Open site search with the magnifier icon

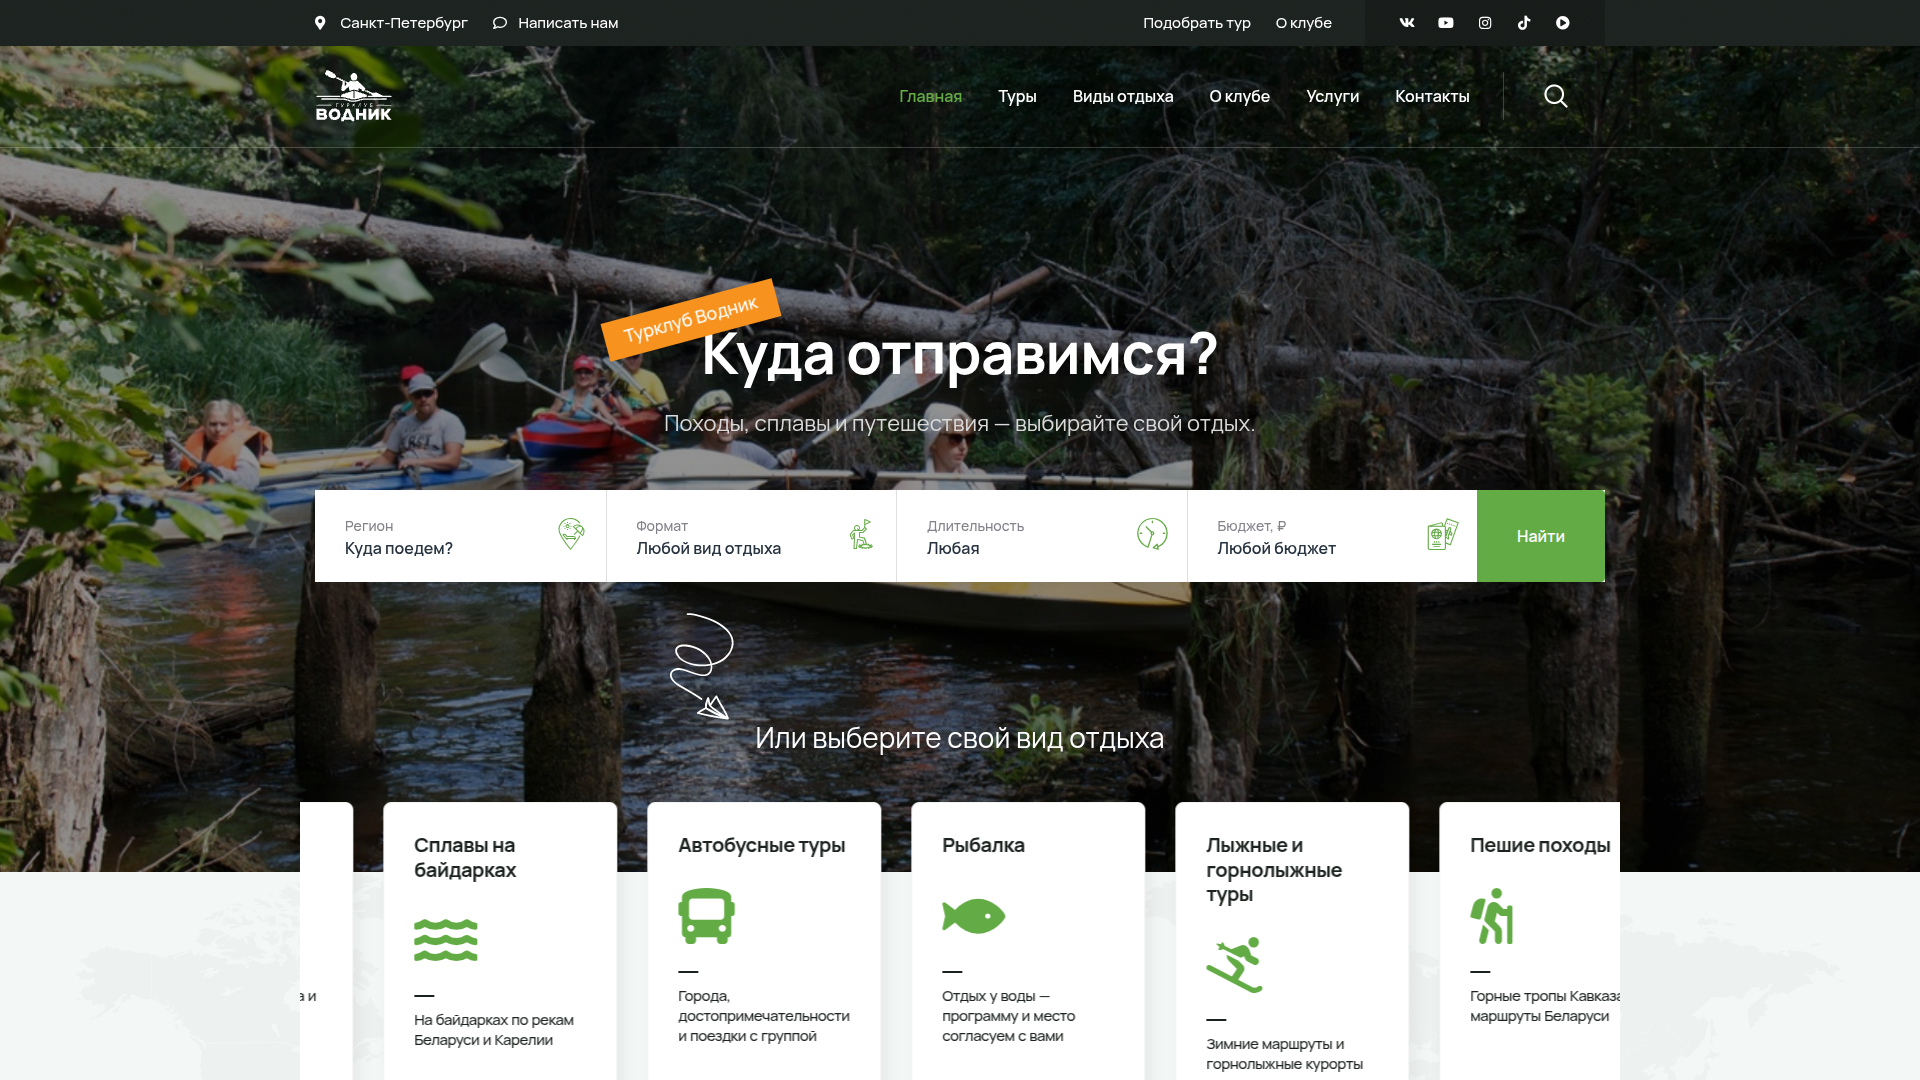[x=1556, y=96]
